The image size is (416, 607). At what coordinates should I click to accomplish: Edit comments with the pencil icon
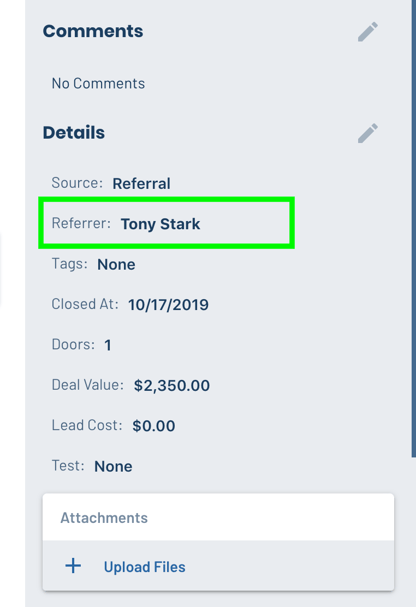click(x=368, y=32)
